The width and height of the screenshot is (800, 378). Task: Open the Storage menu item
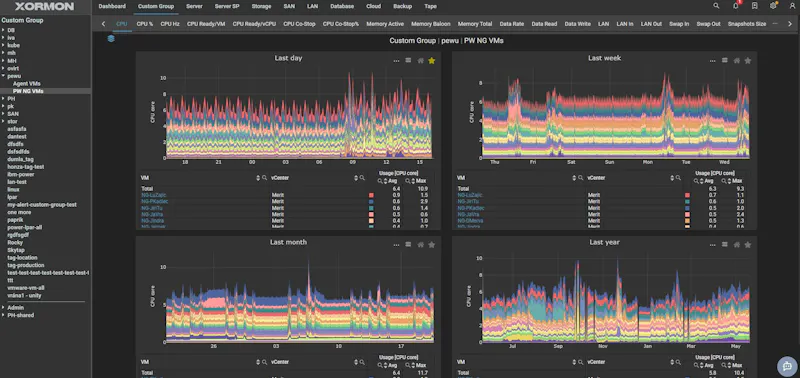[261, 7]
